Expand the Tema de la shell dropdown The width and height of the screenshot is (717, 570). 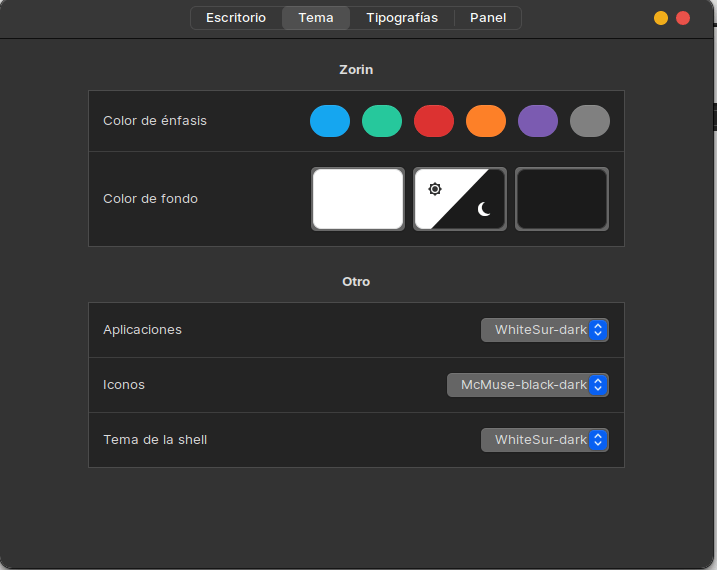pos(545,440)
